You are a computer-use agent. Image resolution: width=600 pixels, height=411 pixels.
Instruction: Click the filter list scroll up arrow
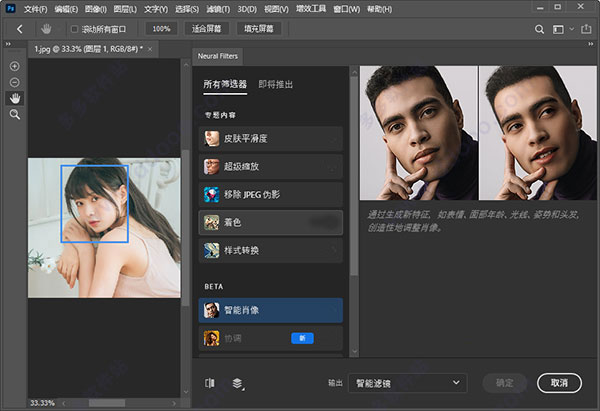click(354, 72)
